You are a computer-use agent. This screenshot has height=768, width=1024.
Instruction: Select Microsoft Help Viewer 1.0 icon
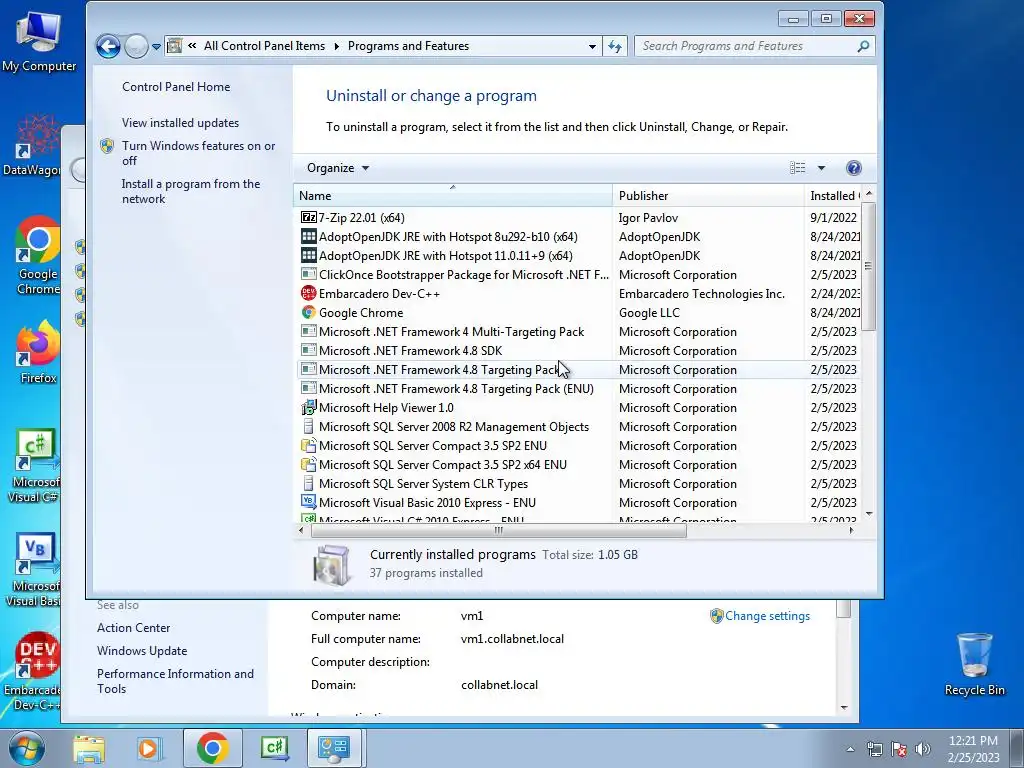(x=308, y=408)
